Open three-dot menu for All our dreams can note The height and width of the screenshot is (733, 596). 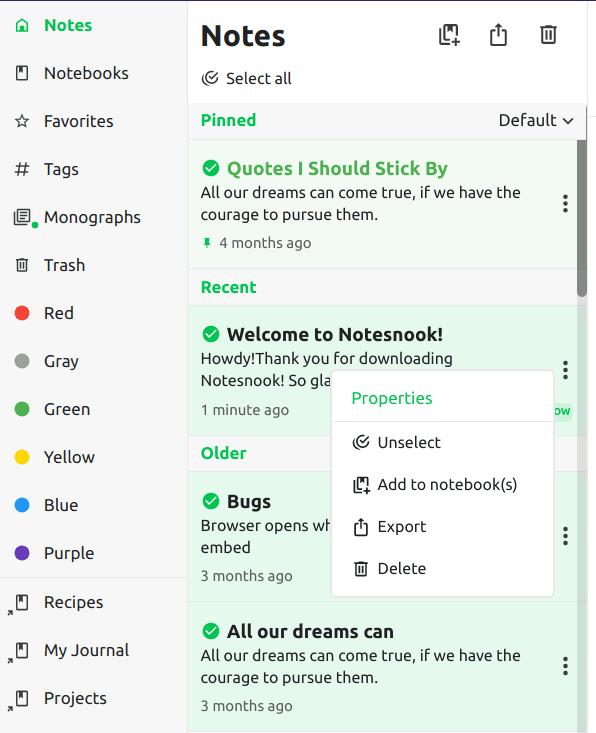[x=566, y=666]
